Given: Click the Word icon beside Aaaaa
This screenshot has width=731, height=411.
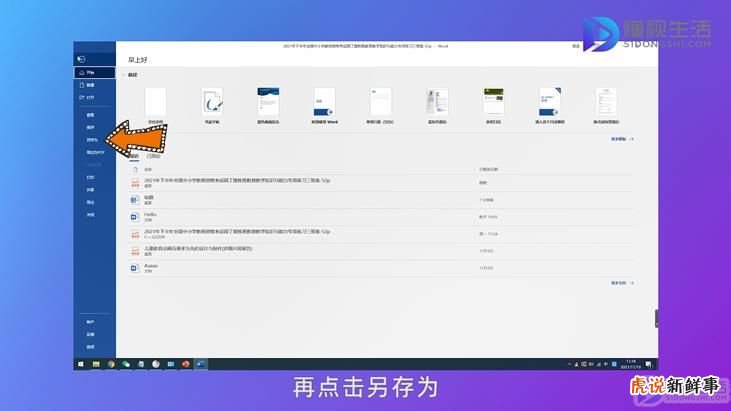Looking at the screenshot, I should click(135, 268).
